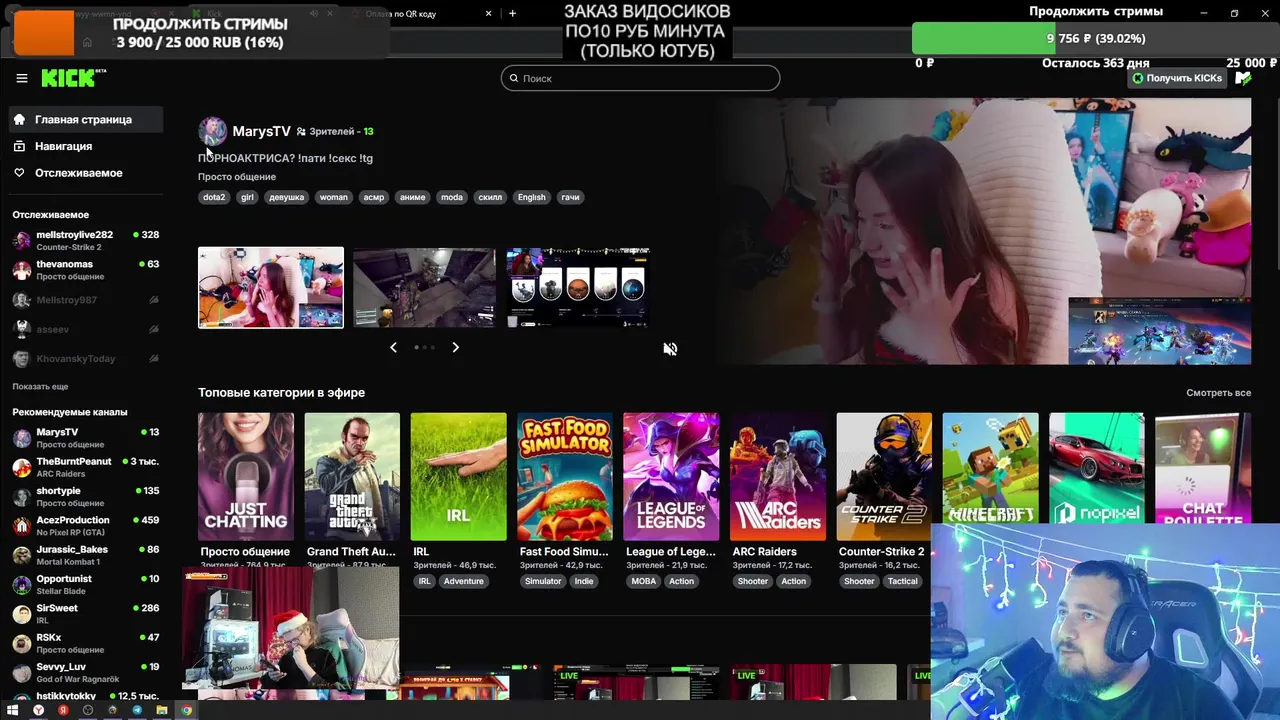
Task: Open recommended channel SirSweet
Action: [86, 614]
